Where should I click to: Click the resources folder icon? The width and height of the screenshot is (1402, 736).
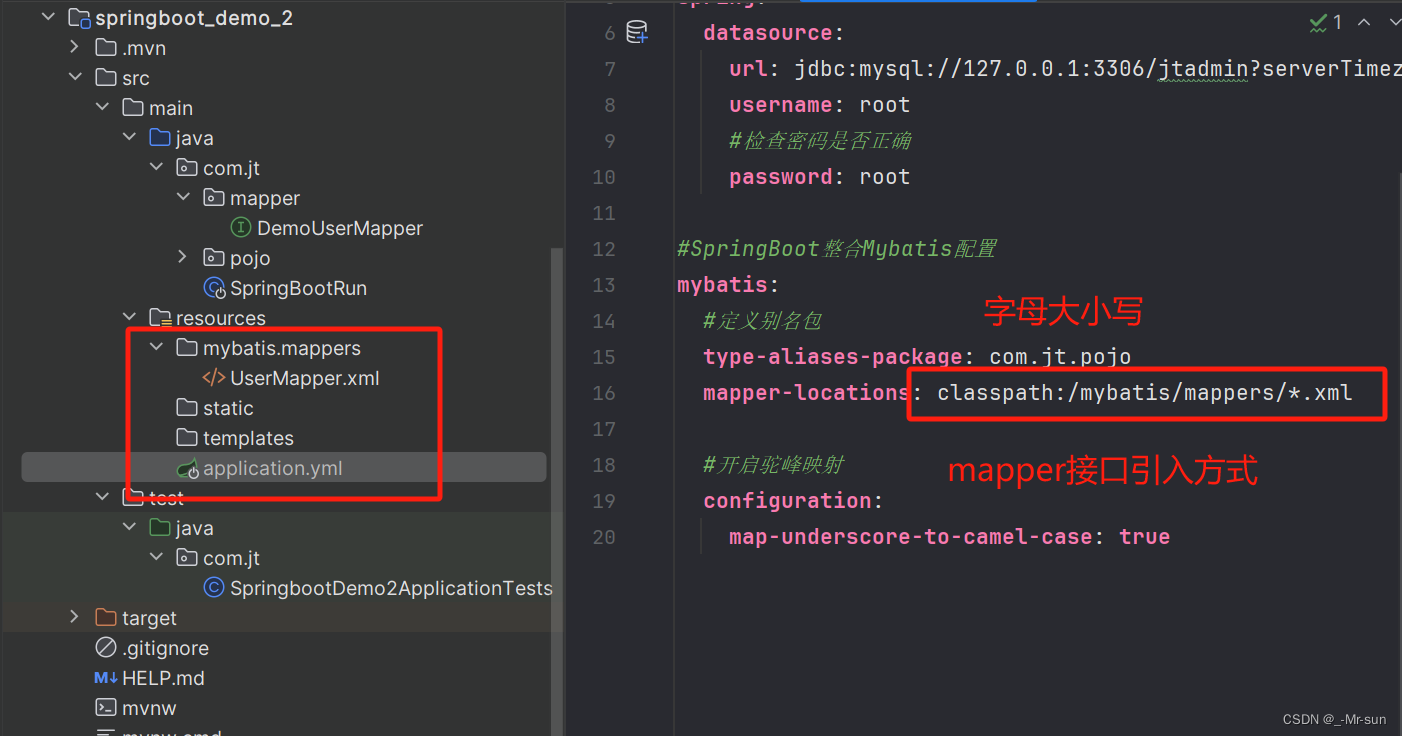tap(160, 318)
